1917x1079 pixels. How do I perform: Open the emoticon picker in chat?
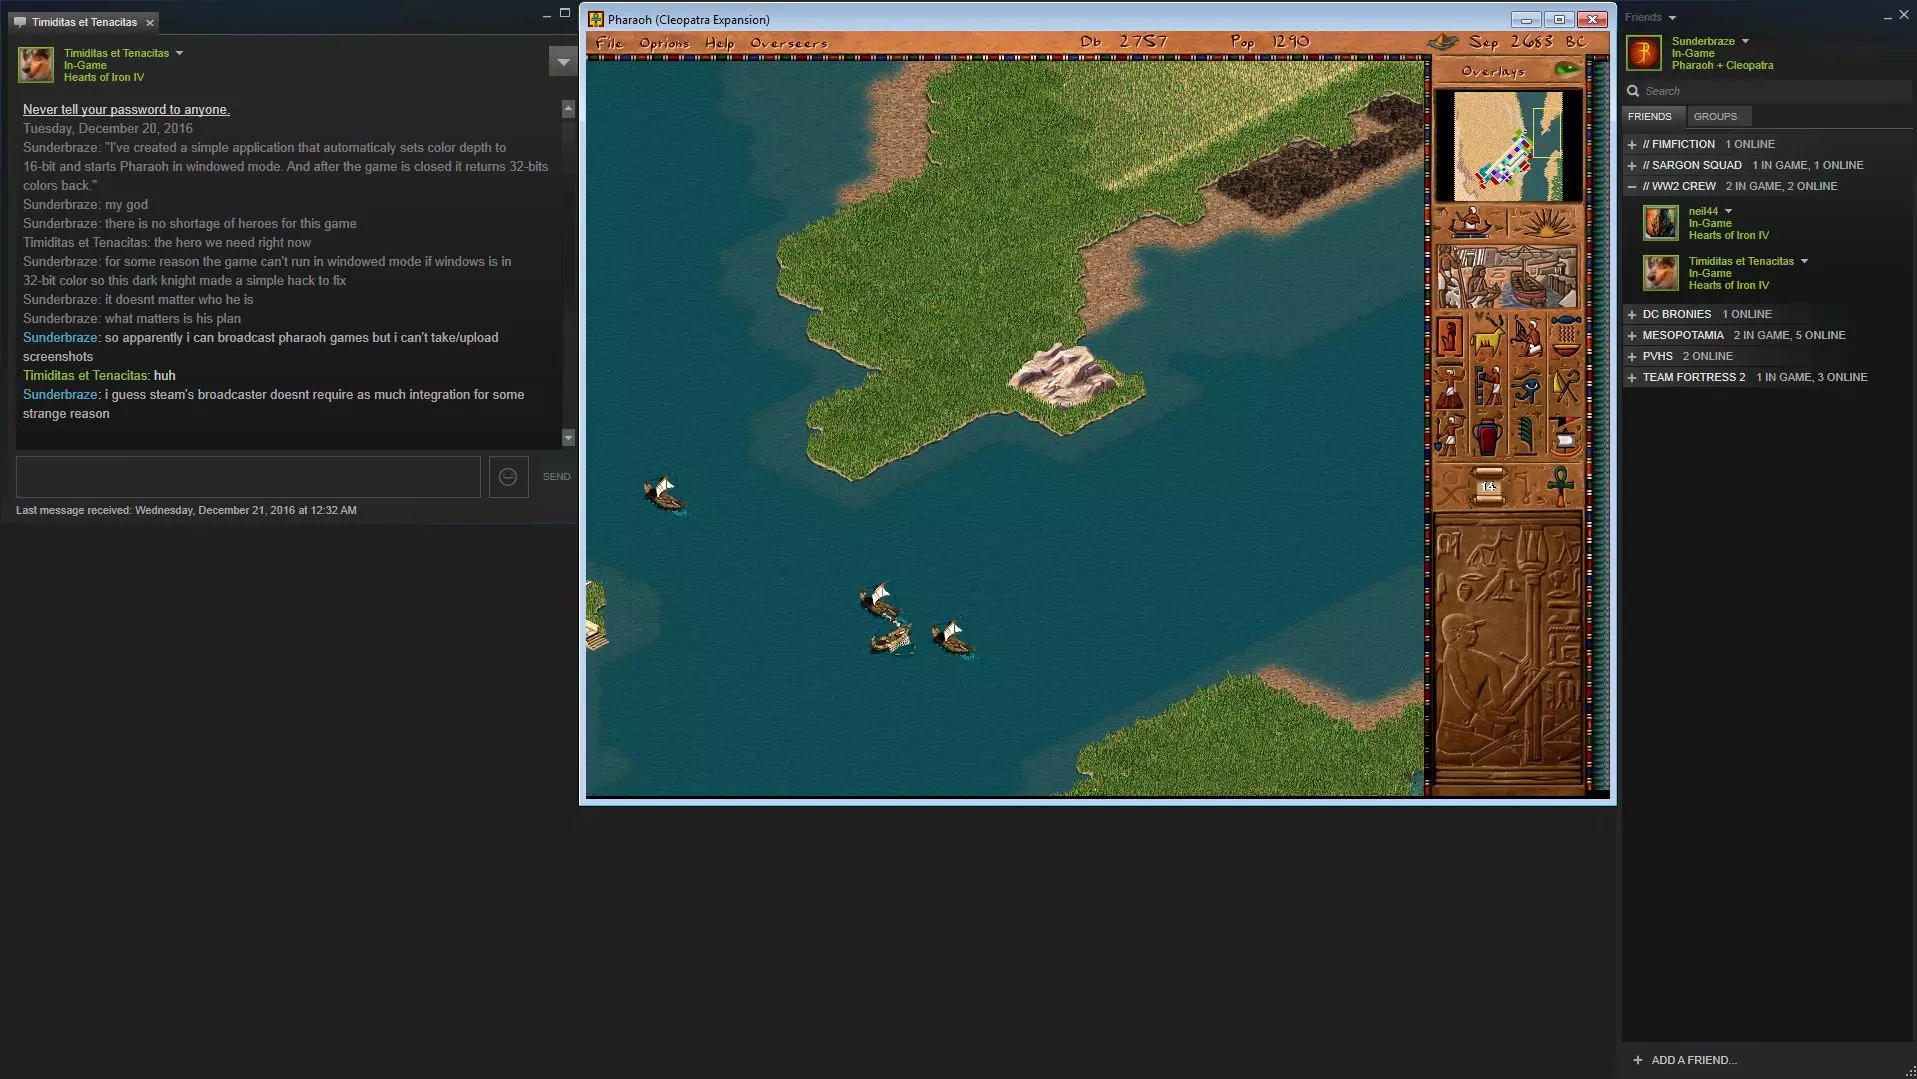click(508, 477)
